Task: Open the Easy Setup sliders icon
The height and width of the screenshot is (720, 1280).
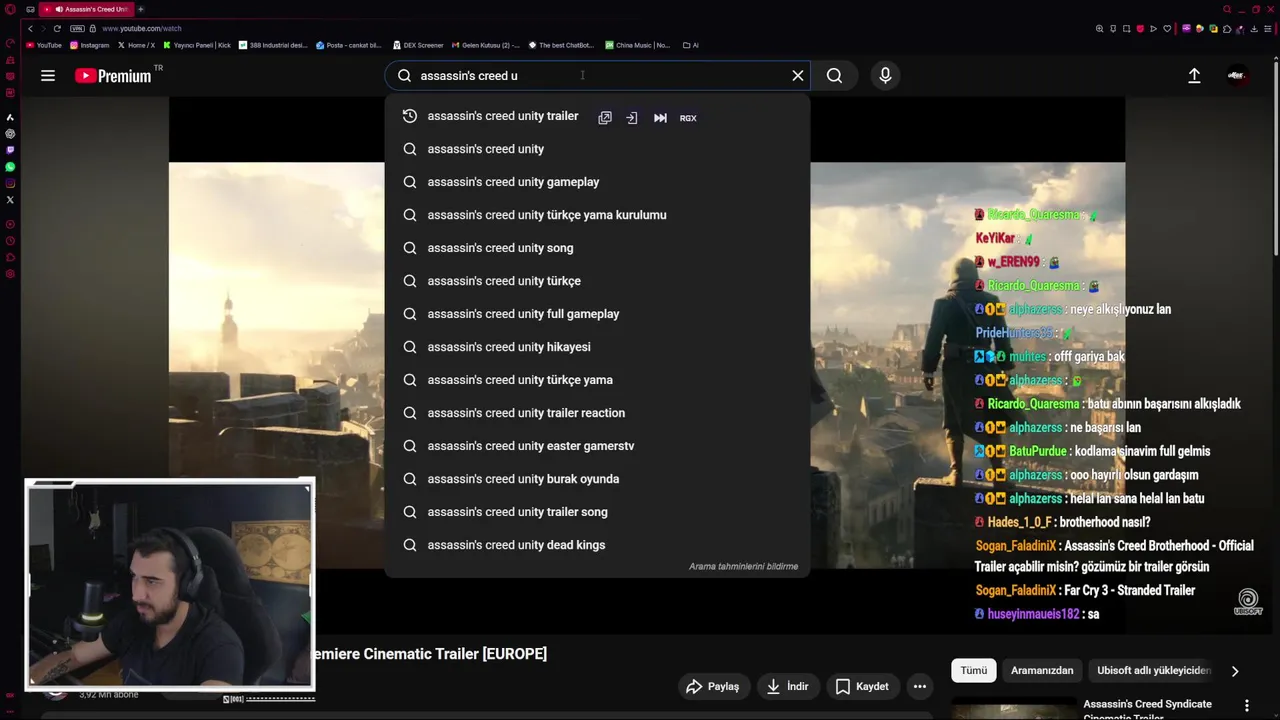Action: tap(1267, 29)
